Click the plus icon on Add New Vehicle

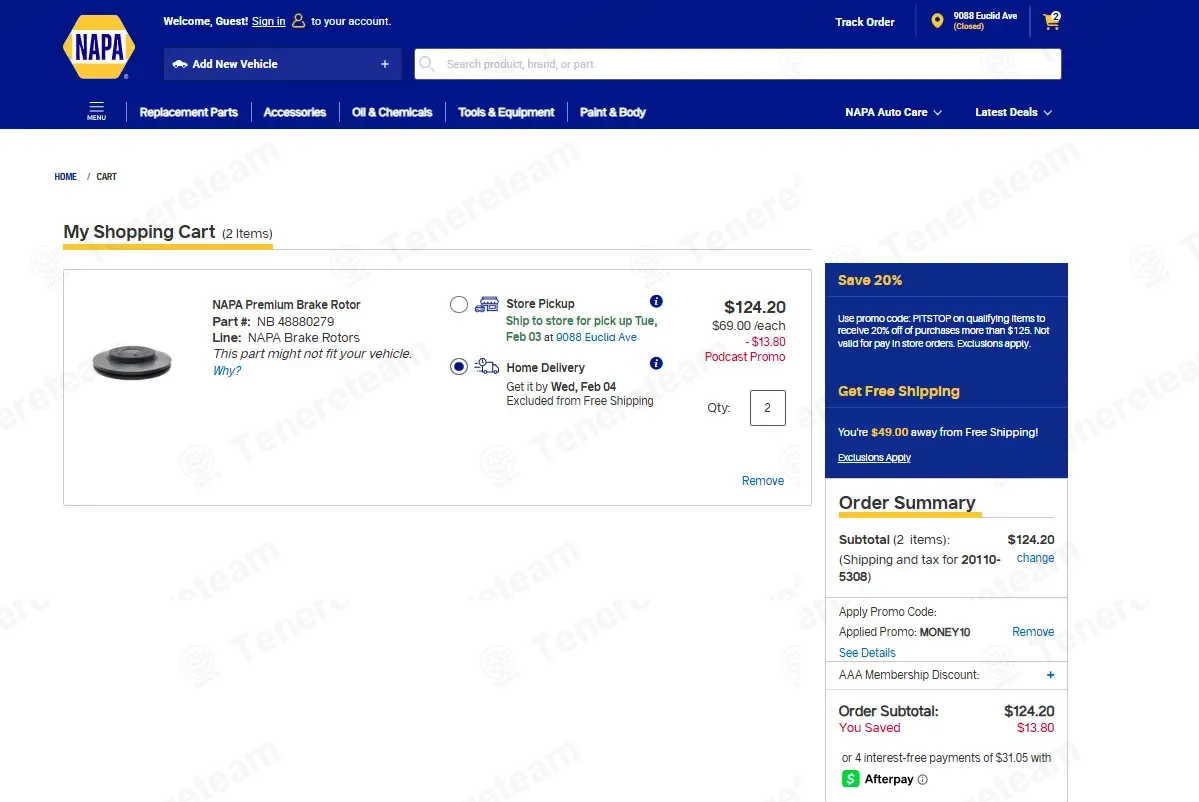point(385,64)
